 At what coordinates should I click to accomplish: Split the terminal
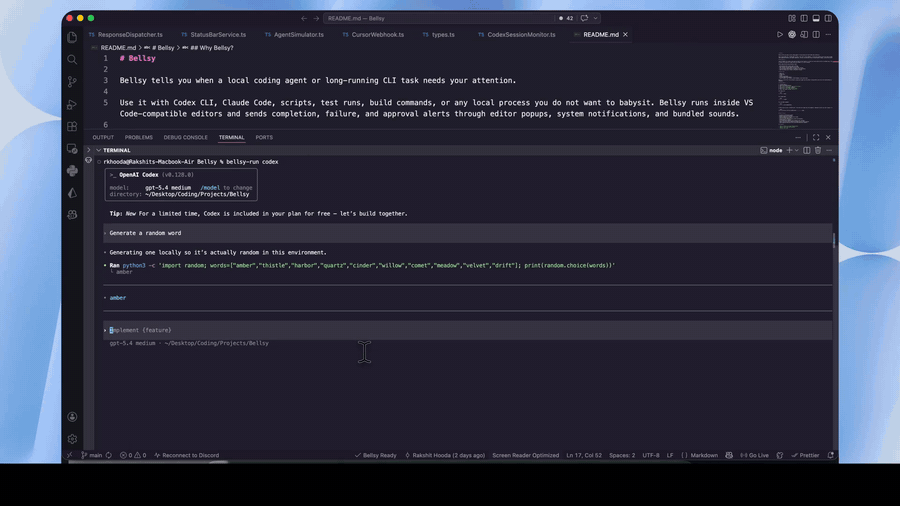click(x=807, y=150)
